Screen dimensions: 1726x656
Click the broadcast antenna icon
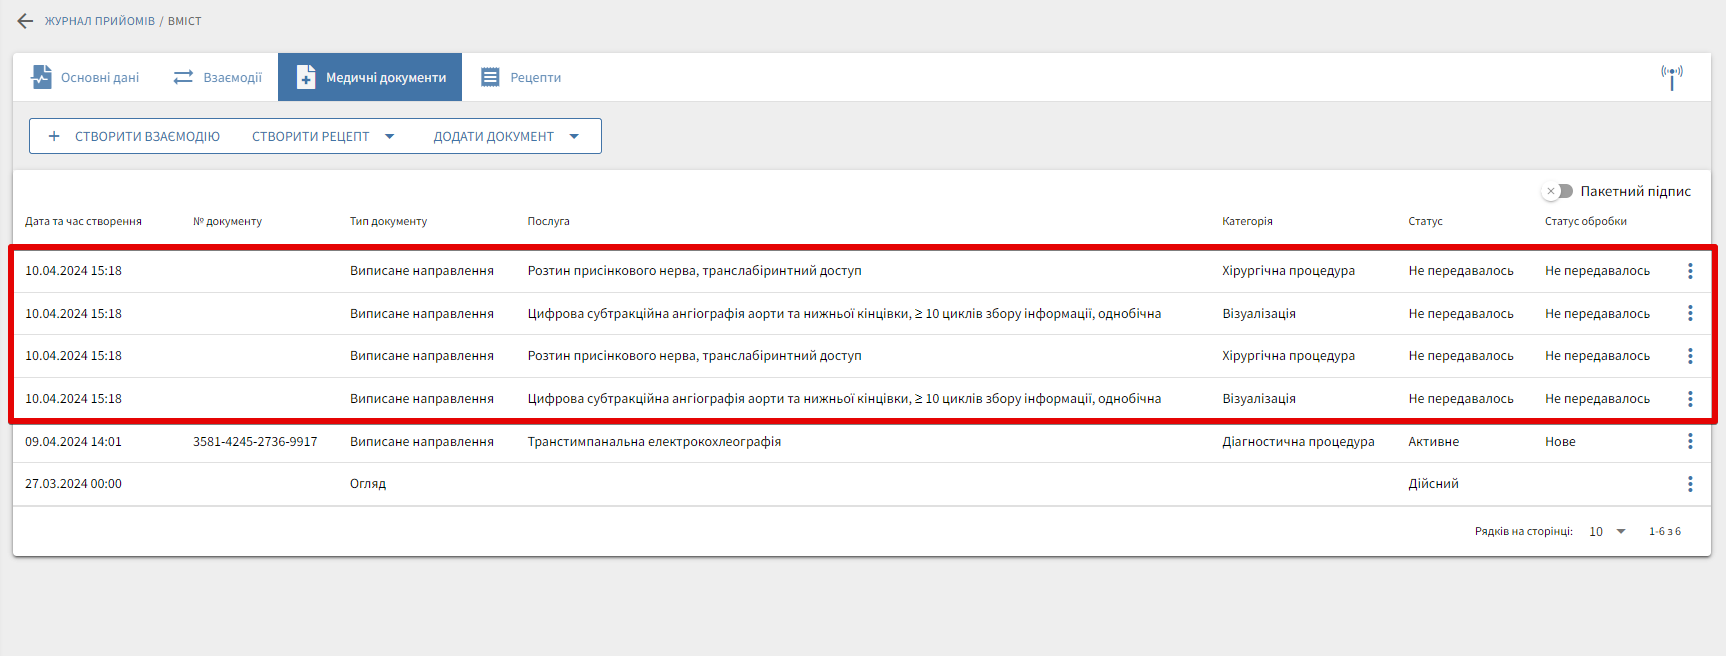(1671, 77)
